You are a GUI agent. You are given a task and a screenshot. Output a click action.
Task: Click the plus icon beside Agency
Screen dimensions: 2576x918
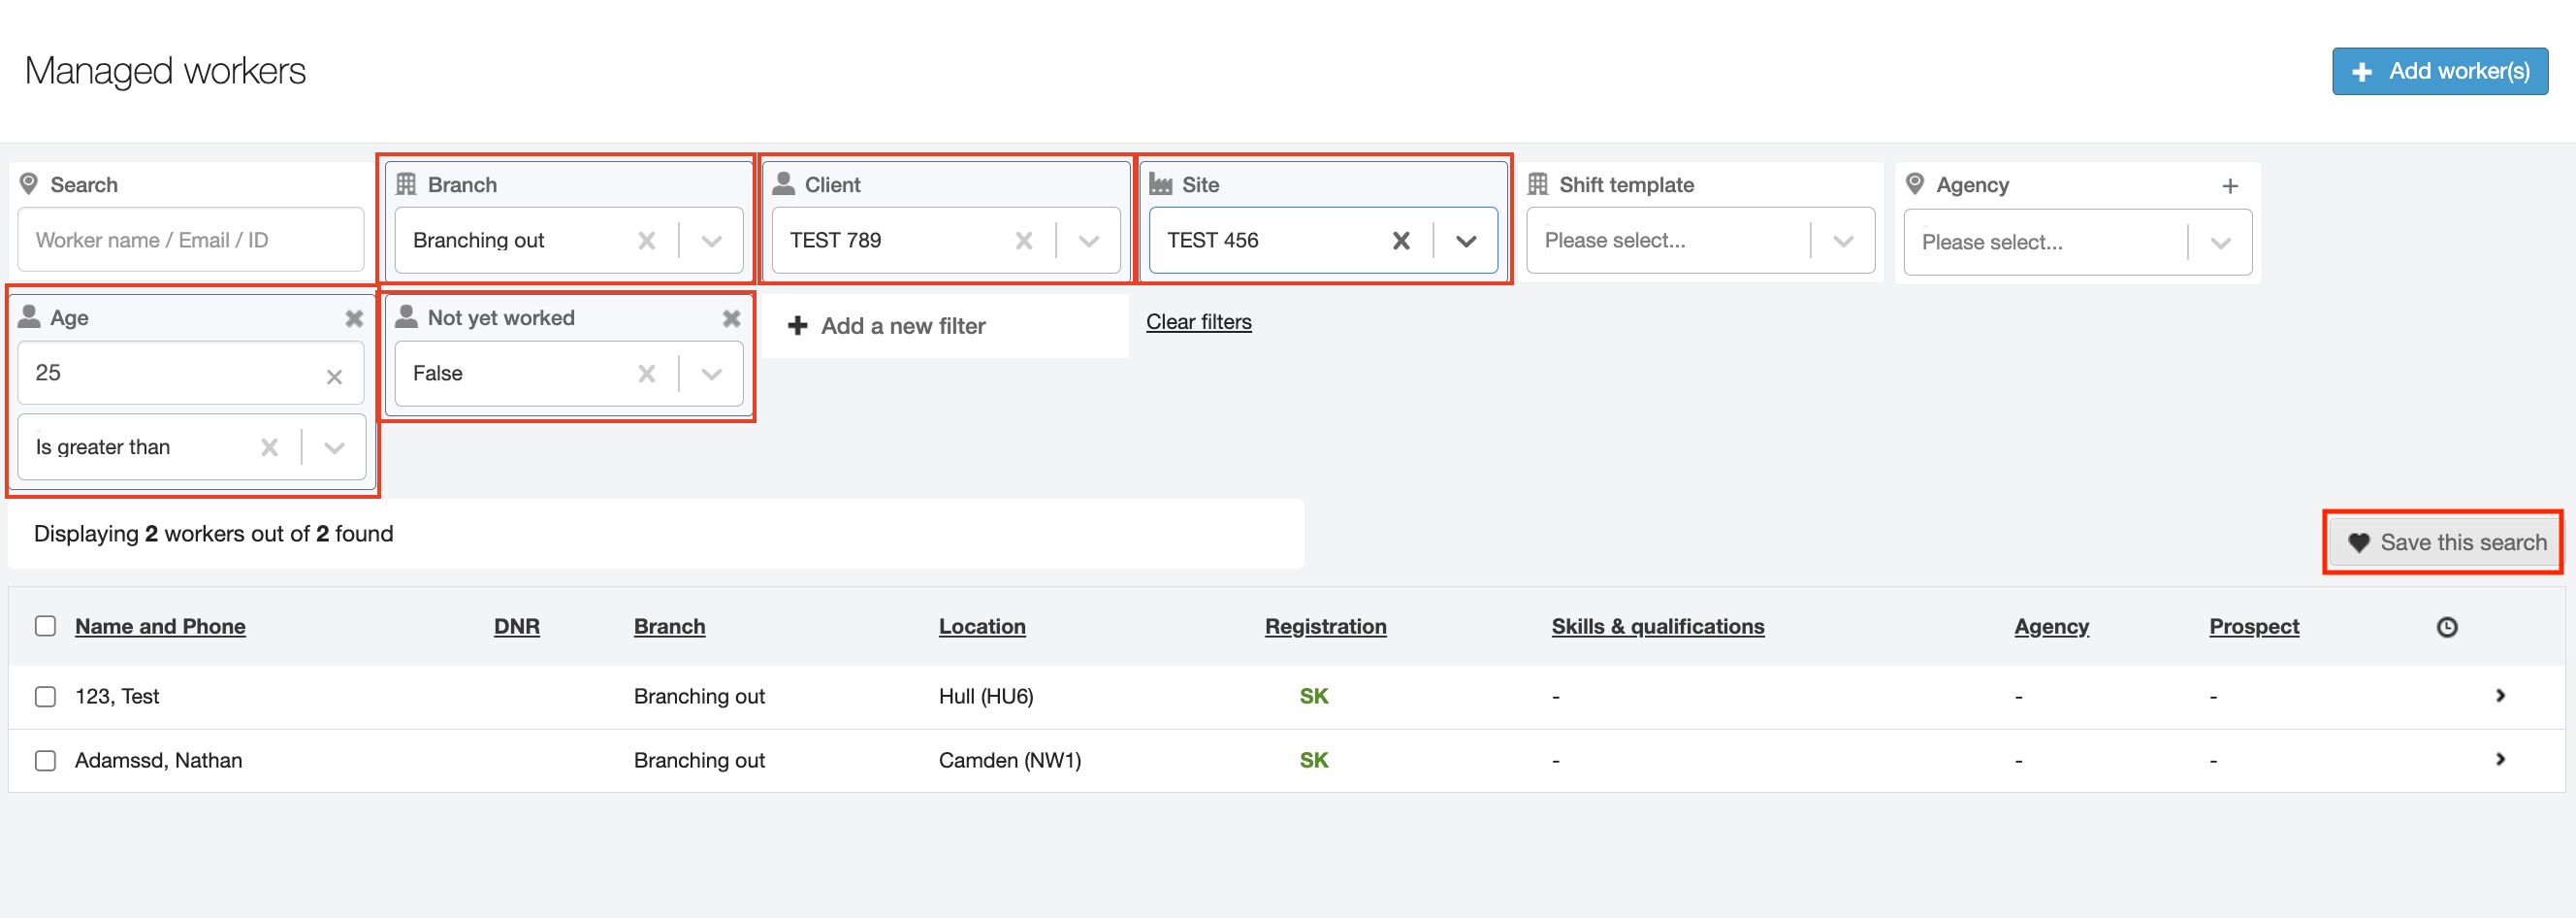point(2229,186)
